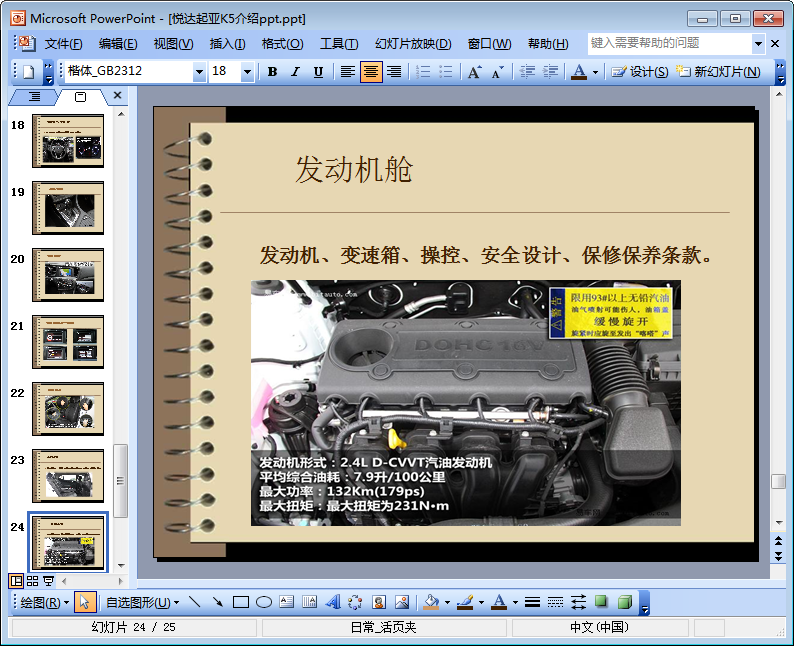Open line color dropdown arrow
This screenshot has width=794, height=646.
[481, 602]
